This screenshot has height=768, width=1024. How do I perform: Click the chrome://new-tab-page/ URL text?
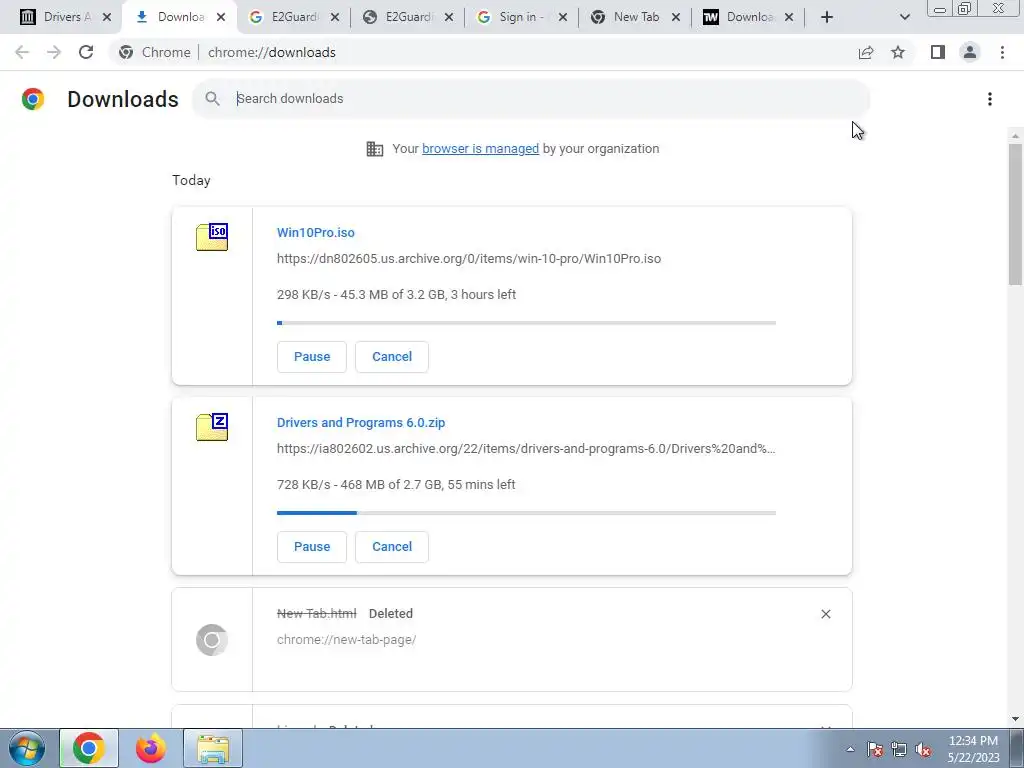point(346,640)
